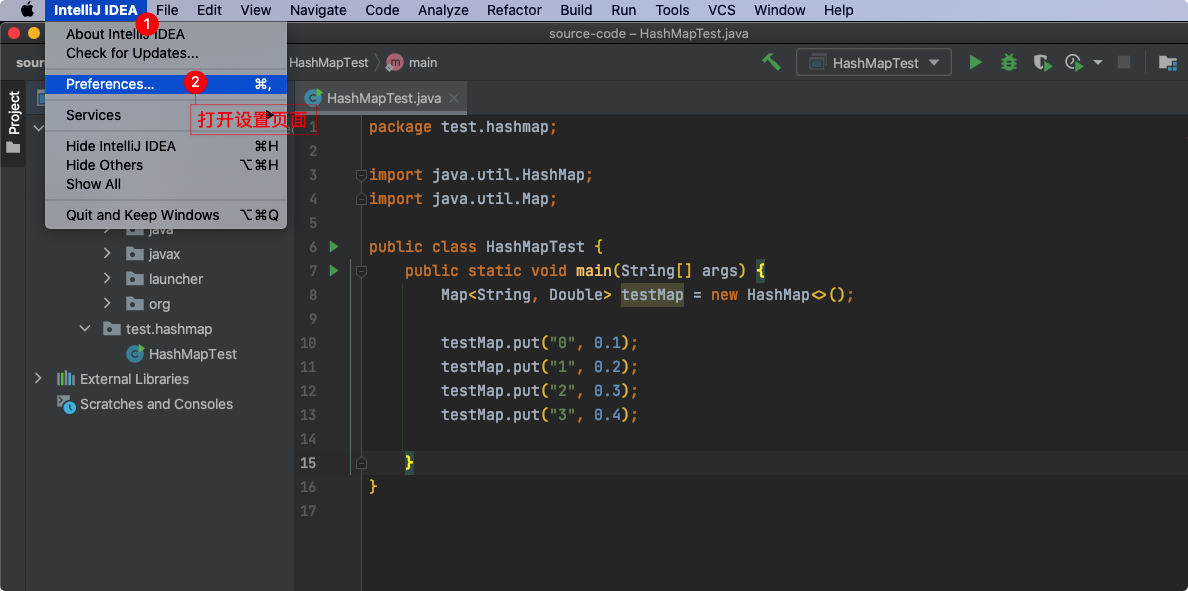The height and width of the screenshot is (591, 1188).
Task: Open the Window menu
Action: (780, 10)
